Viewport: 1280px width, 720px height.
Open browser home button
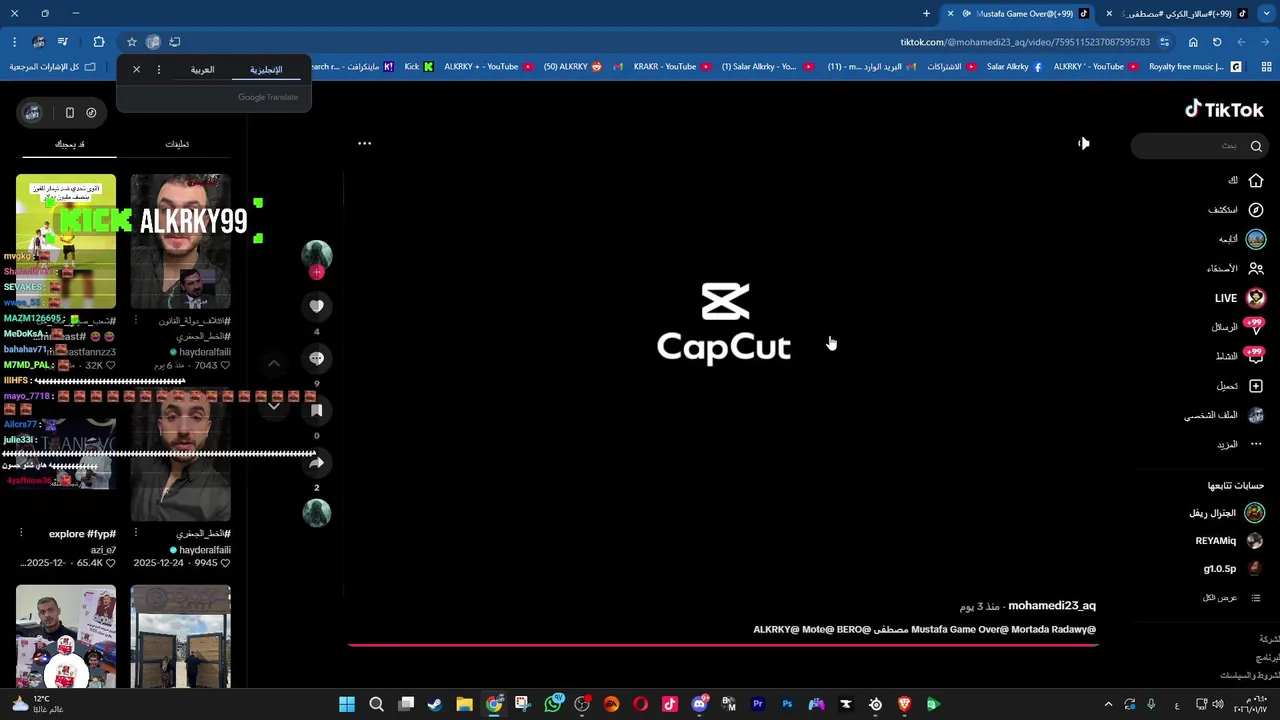pyautogui.click(x=1193, y=42)
